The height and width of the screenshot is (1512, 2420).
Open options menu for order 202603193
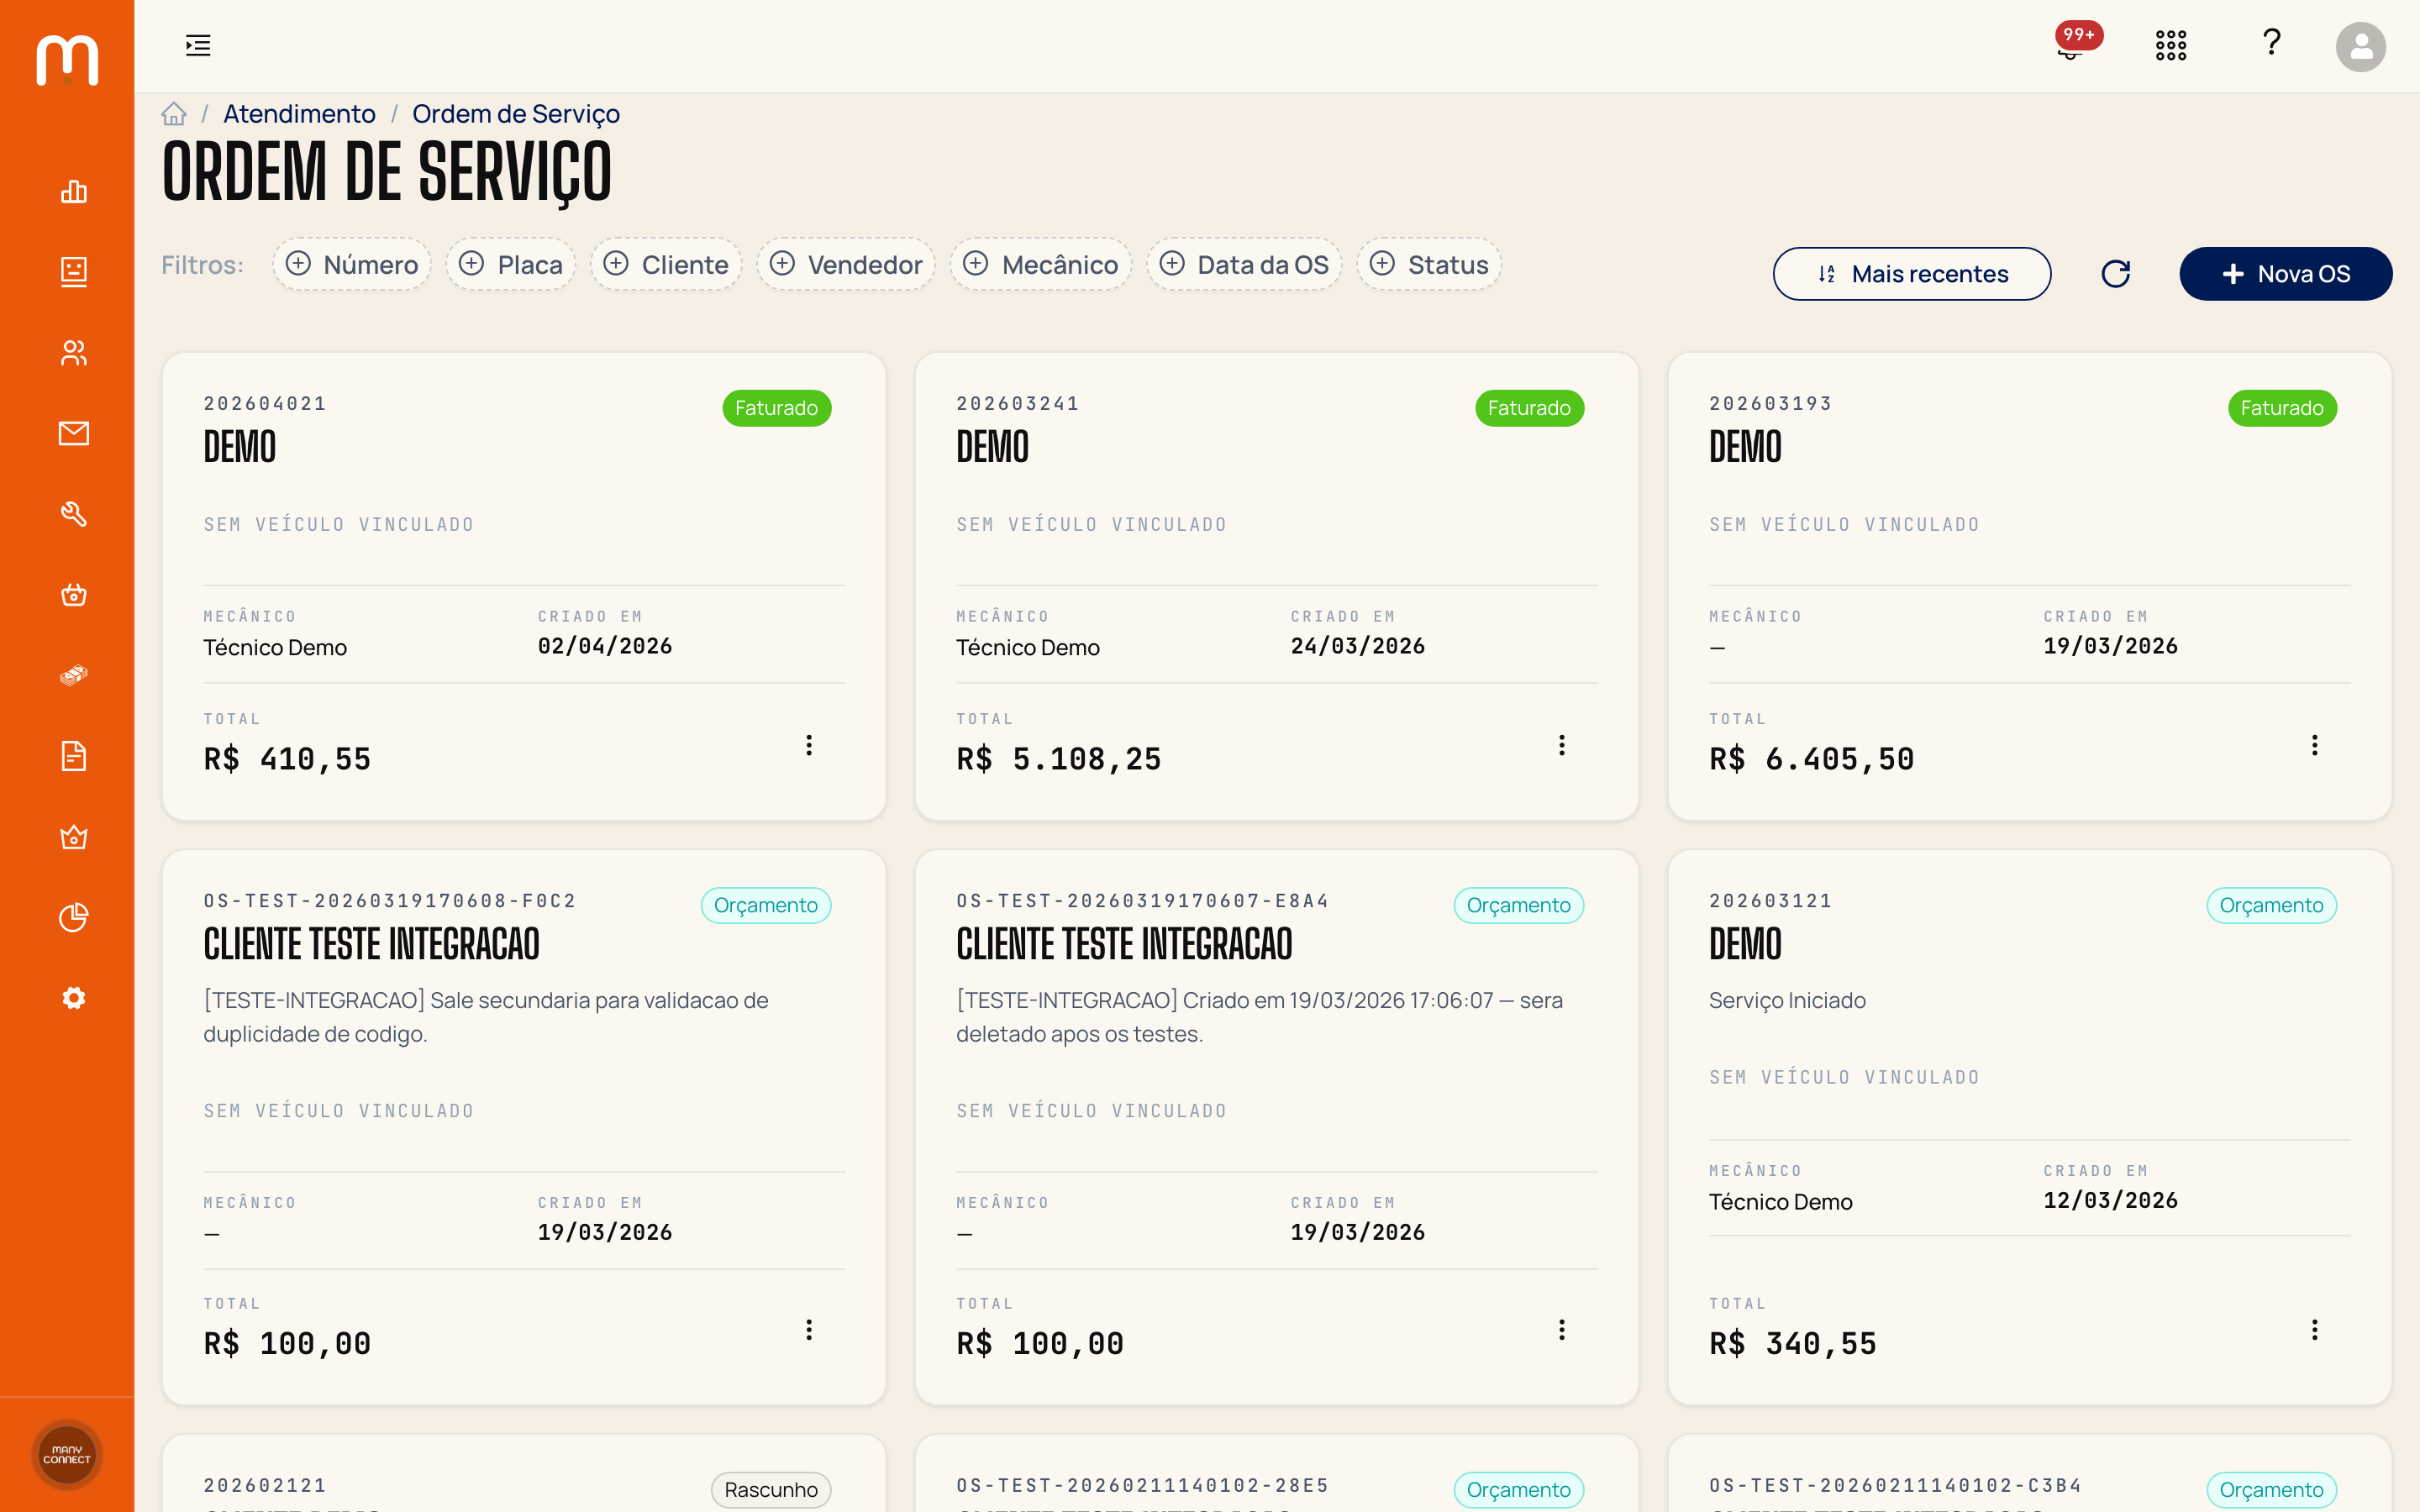pyautogui.click(x=2315, y=745)
